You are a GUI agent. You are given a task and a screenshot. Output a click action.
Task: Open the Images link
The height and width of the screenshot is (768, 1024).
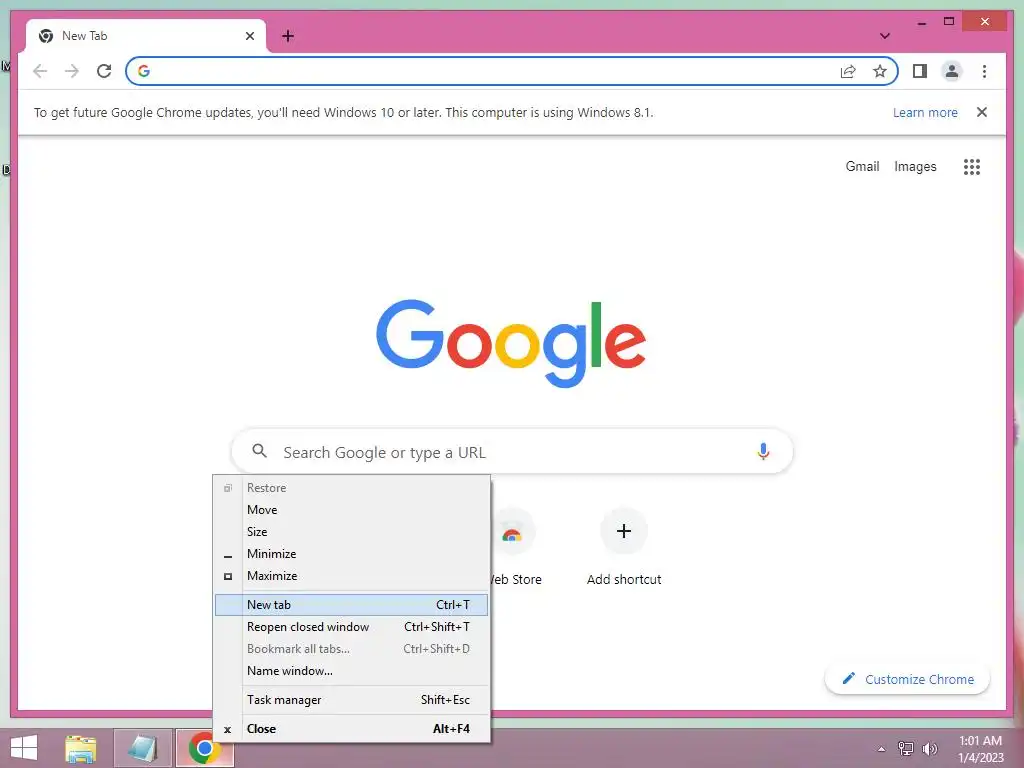915,167
